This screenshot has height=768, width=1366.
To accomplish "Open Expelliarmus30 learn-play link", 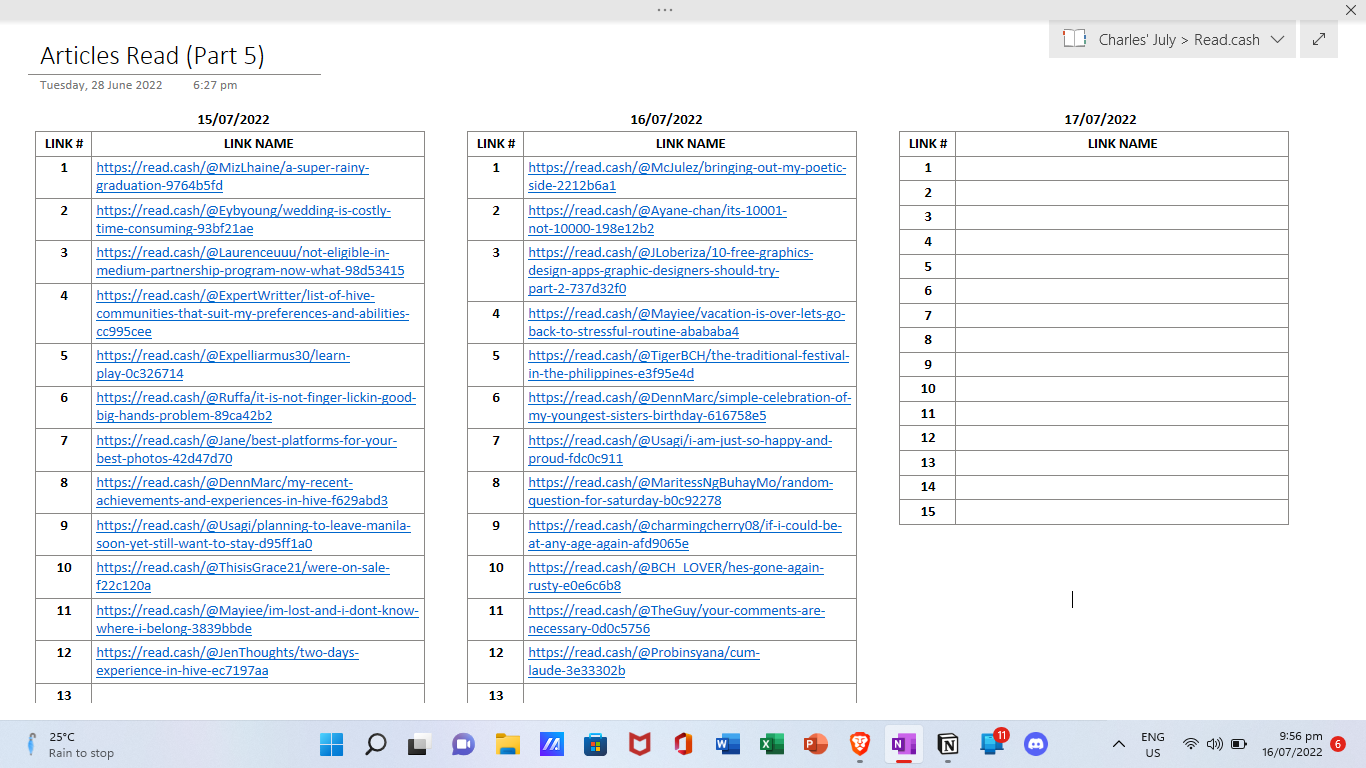I will point(223,364).
